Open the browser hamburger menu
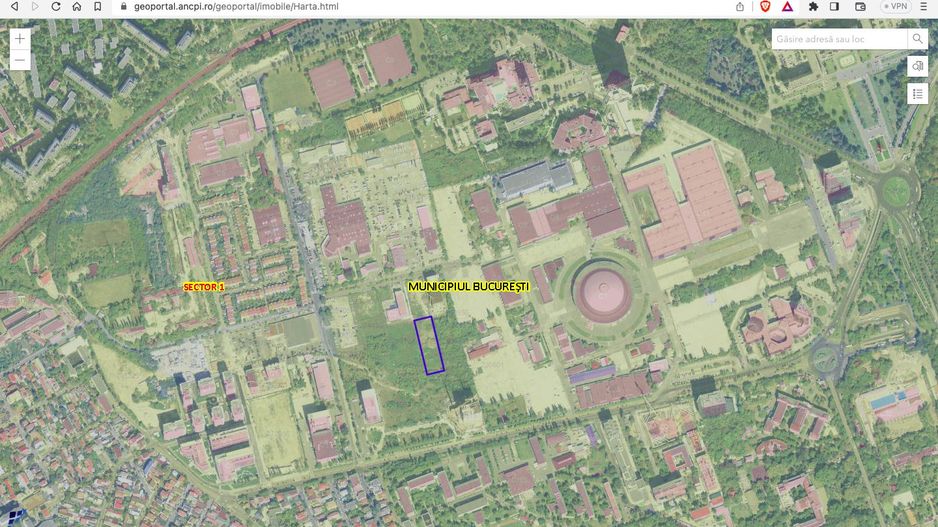 point(926,6)
